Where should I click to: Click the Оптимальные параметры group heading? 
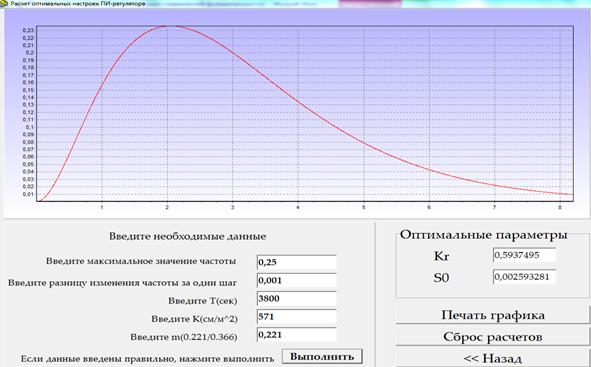point(483,234)
